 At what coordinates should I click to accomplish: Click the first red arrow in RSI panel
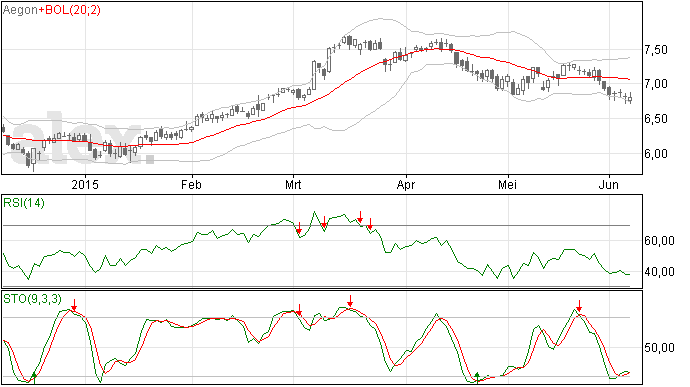(x=299, y=228)
